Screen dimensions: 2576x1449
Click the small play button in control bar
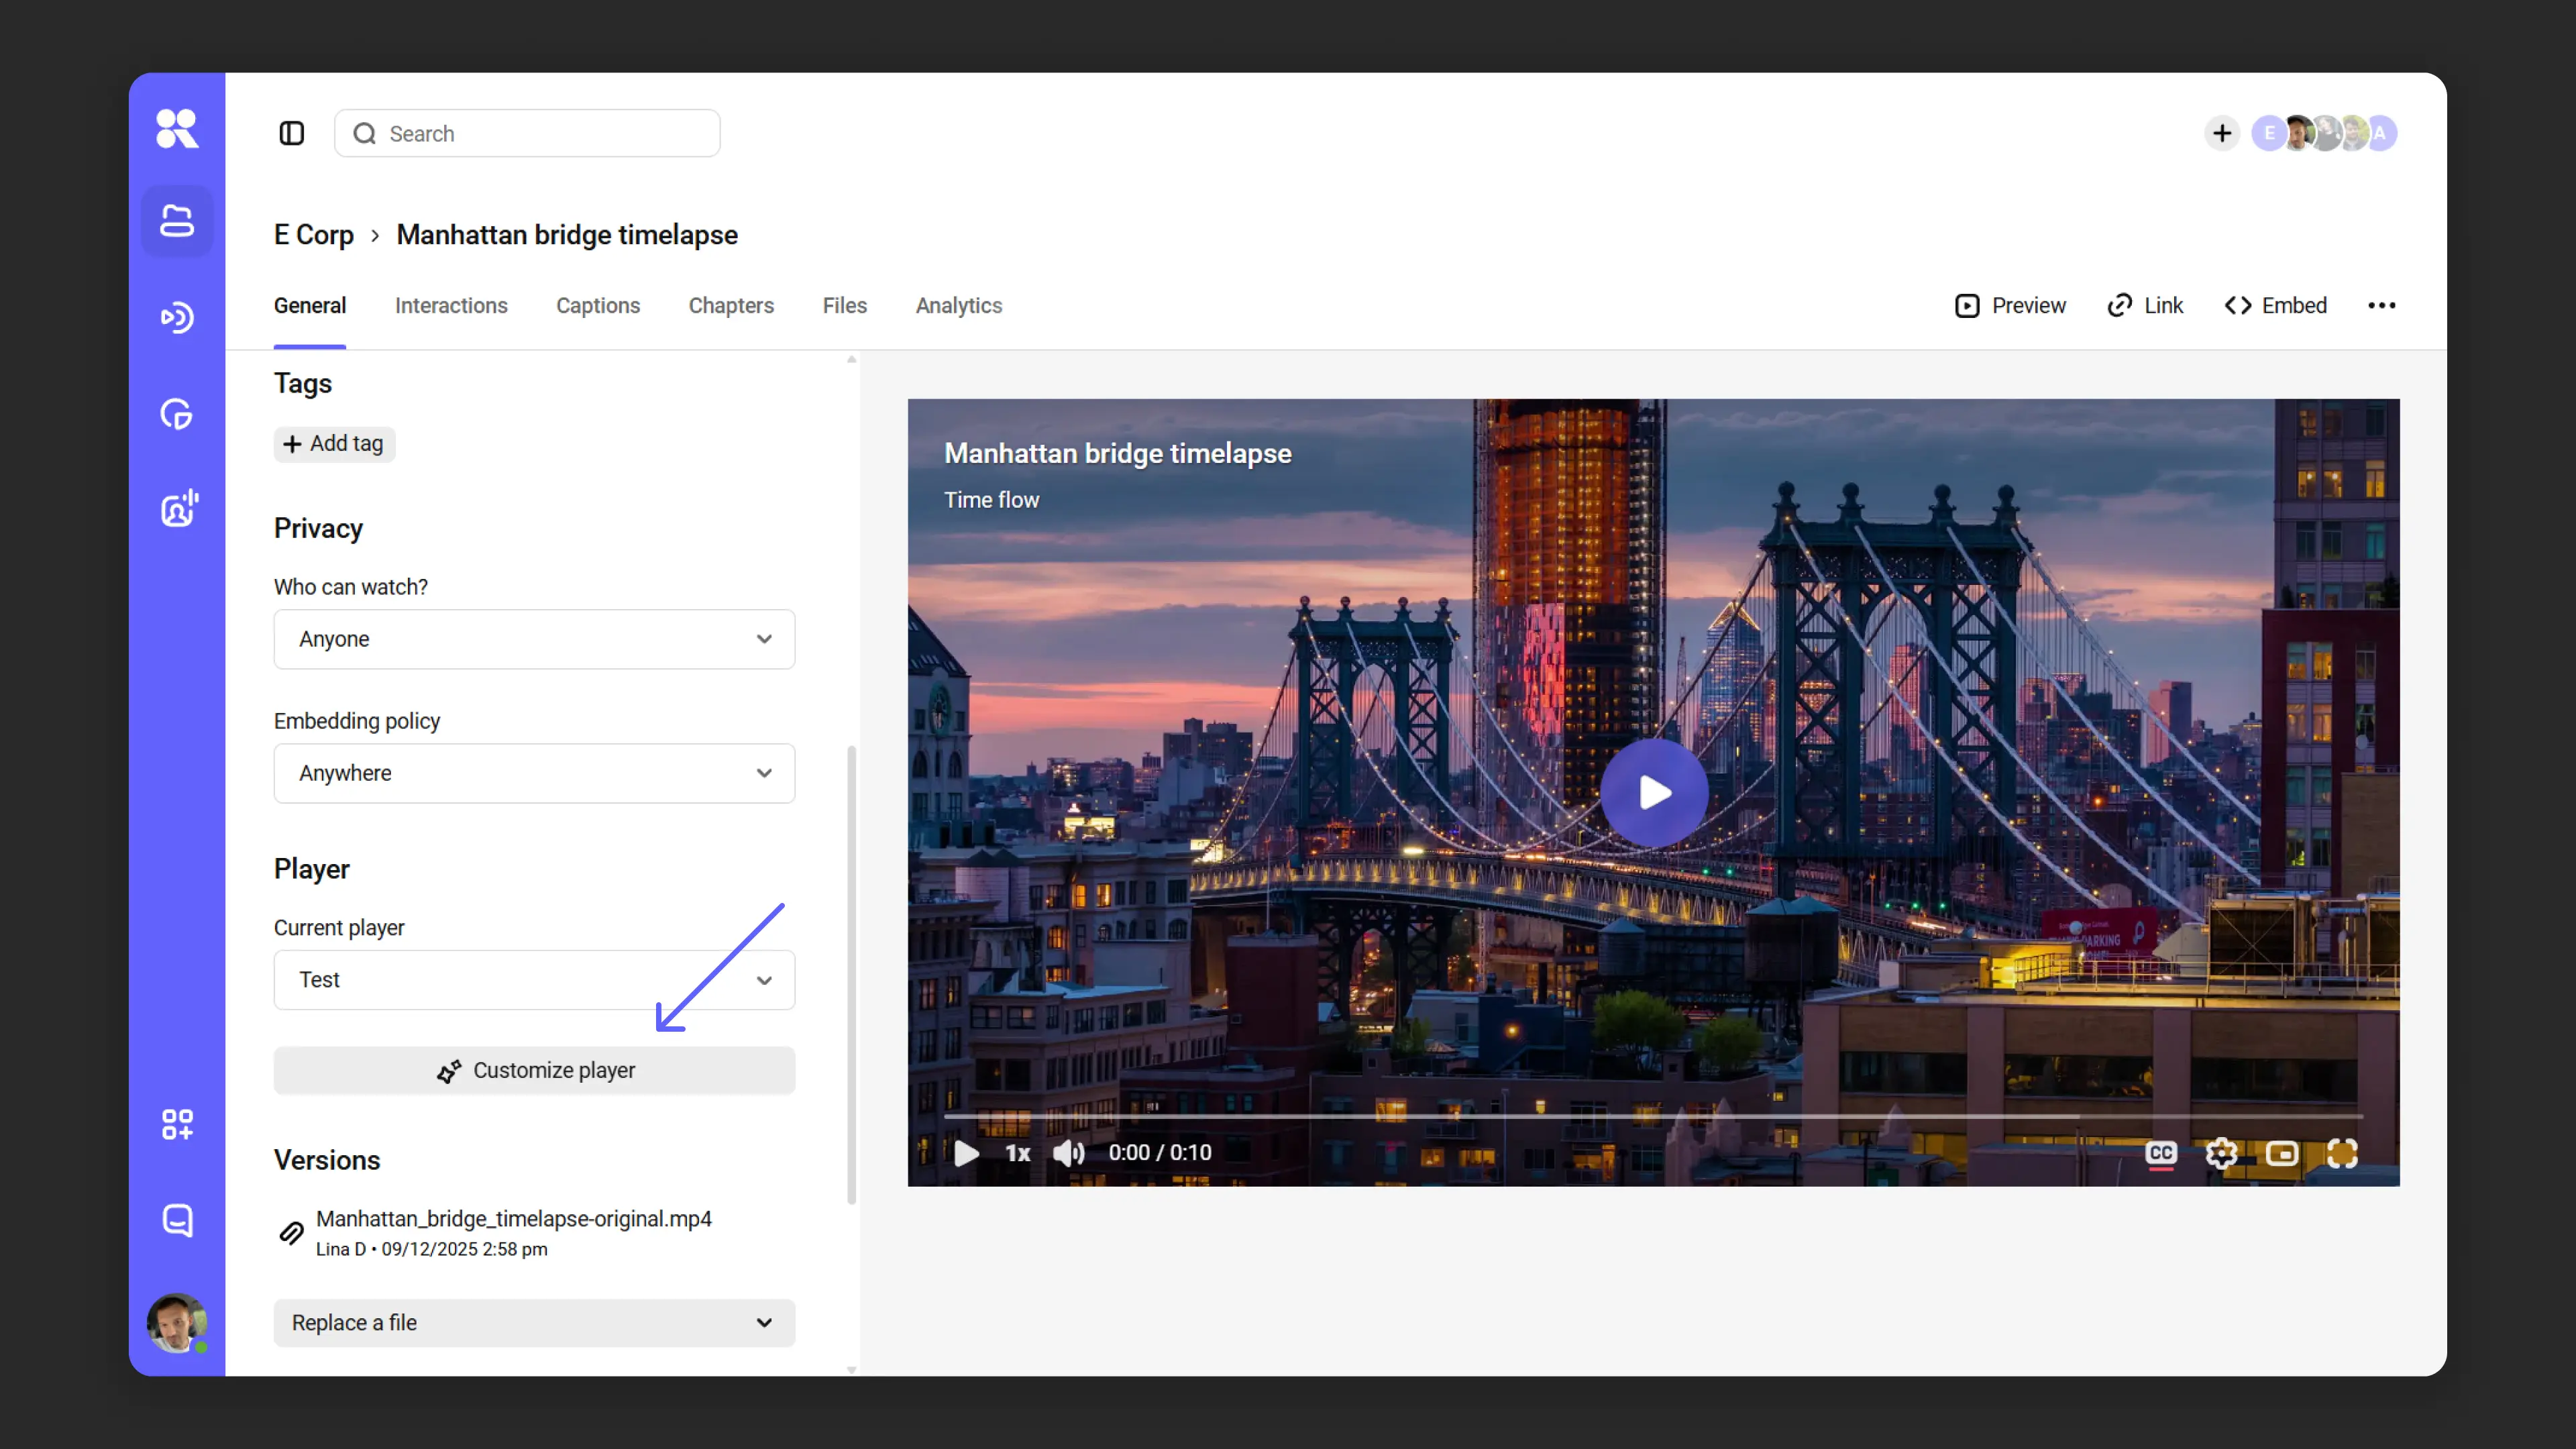click(x=966, y=1153)
